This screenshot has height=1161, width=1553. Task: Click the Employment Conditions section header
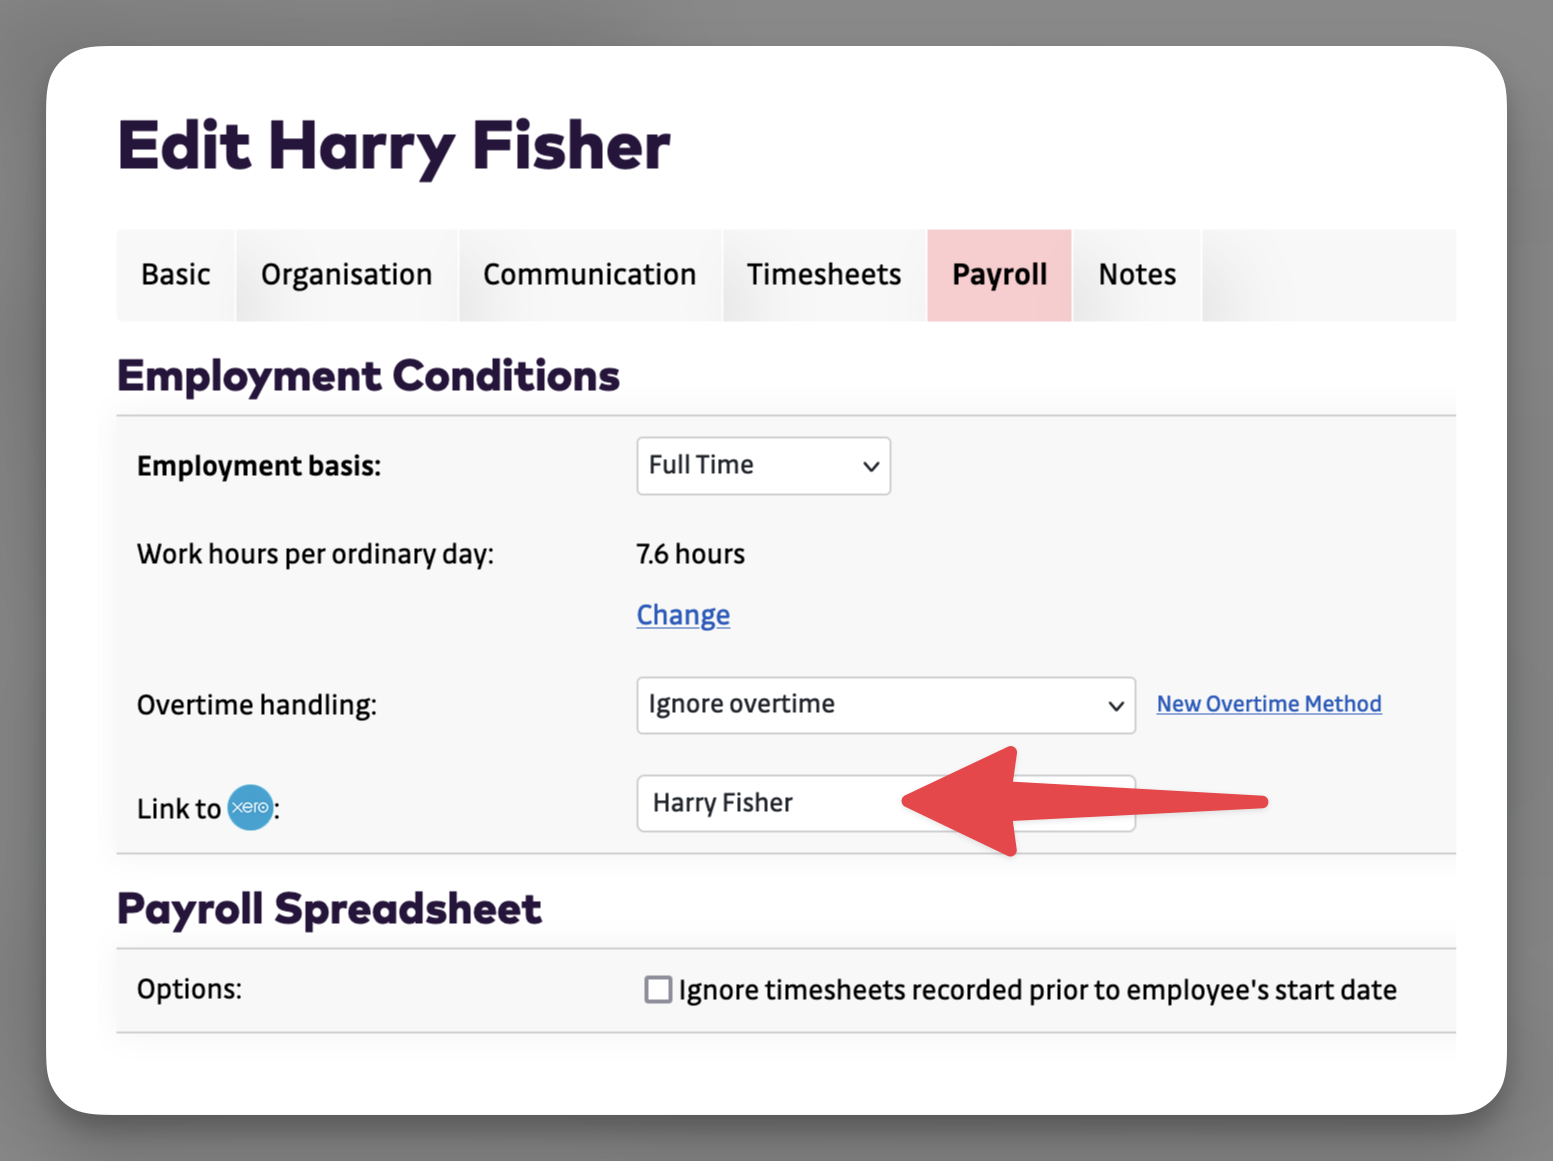pyautogui.click(x=368, y=377)
